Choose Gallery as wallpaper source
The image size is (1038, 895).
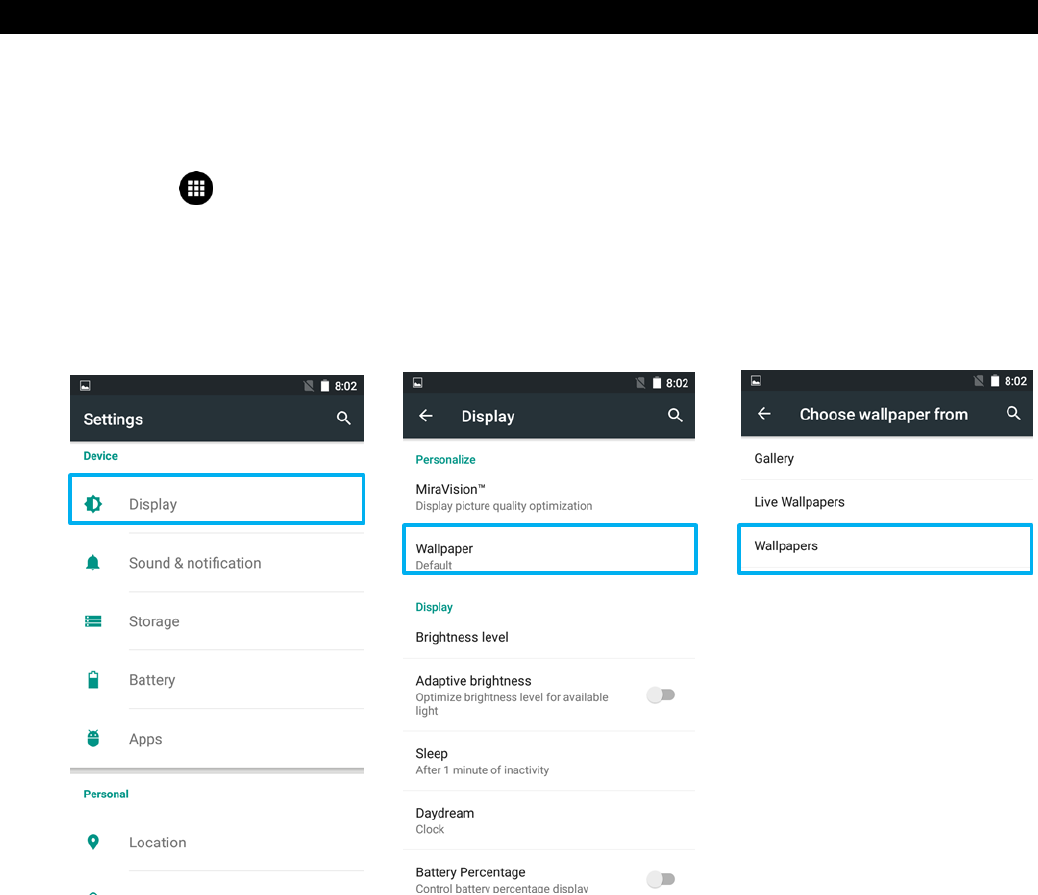tap(886, 458)
